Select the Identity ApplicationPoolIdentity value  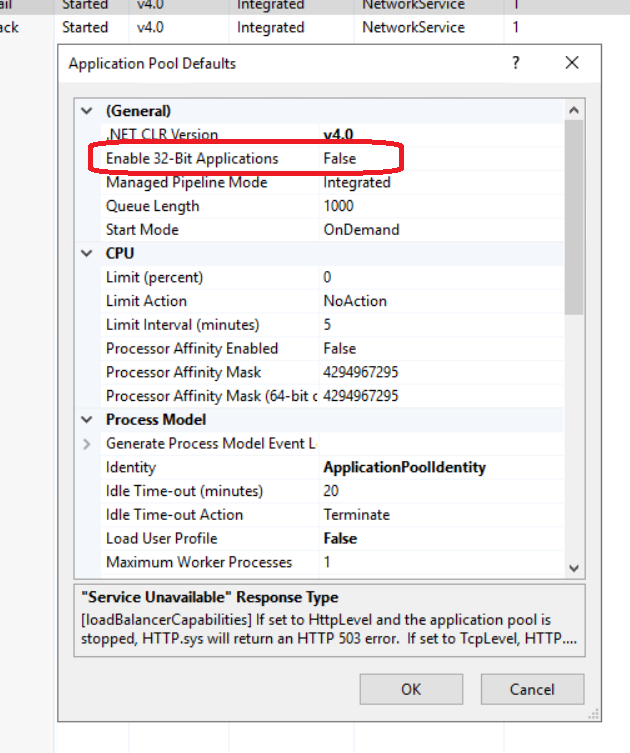point(404,467)
